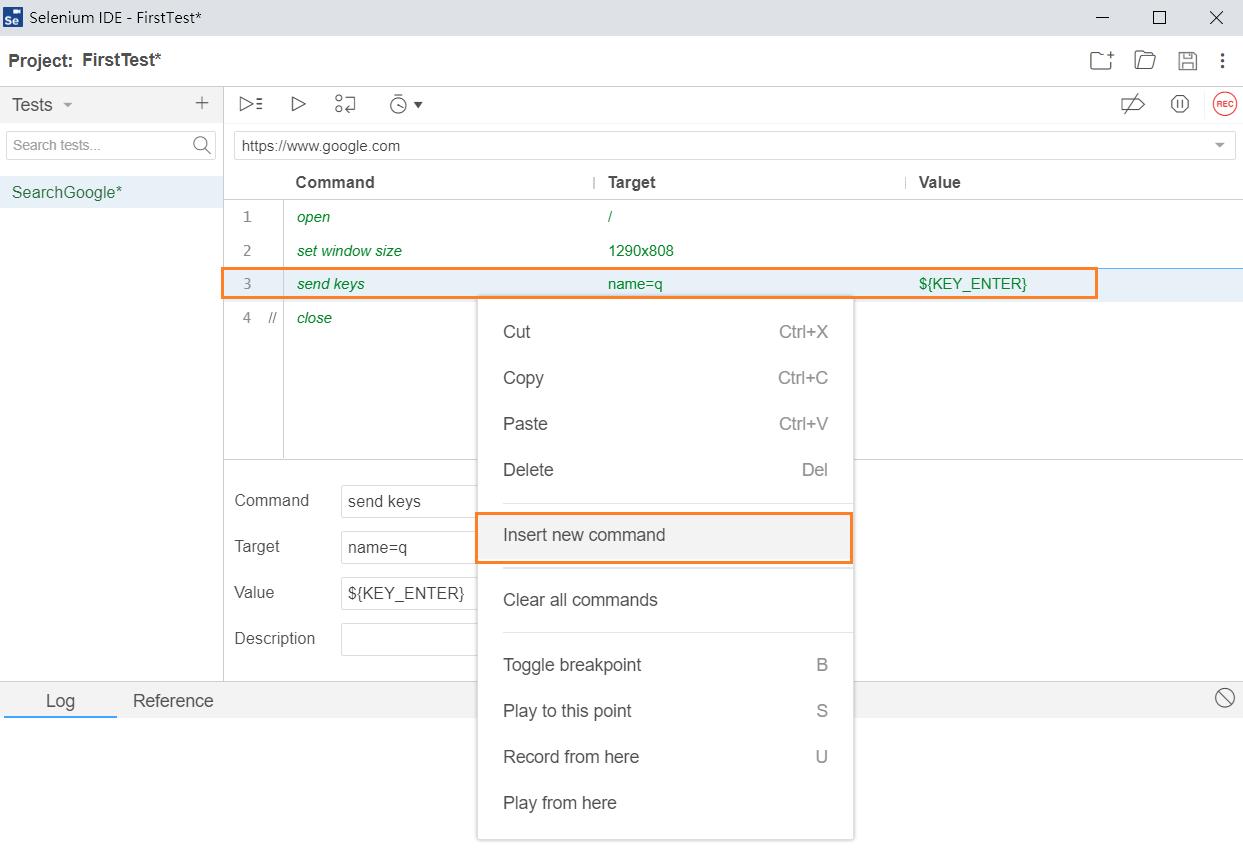Image resolution: width=1243 pixels, height=855 pixels.
Task: Edit the Target field showing name=q
Action: point(410,548)
